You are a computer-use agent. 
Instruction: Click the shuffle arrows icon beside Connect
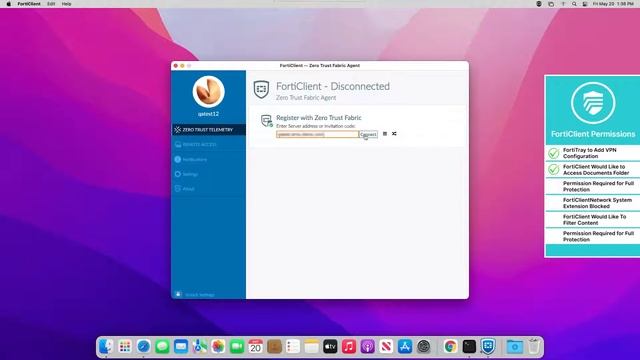click(394, 134)
